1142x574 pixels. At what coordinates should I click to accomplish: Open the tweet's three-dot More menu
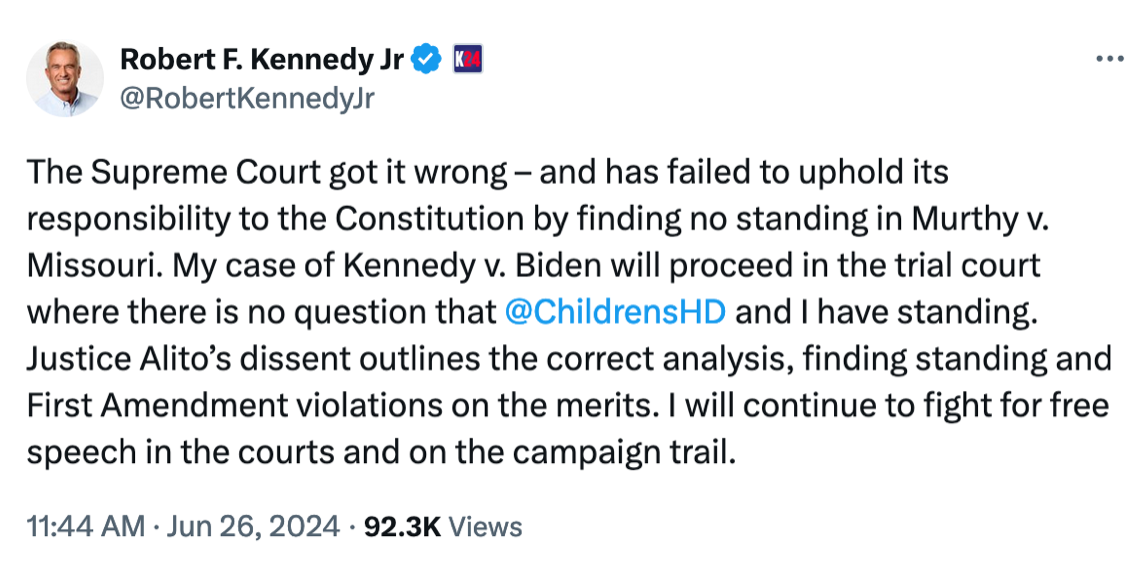click(x=1110, y=59)
